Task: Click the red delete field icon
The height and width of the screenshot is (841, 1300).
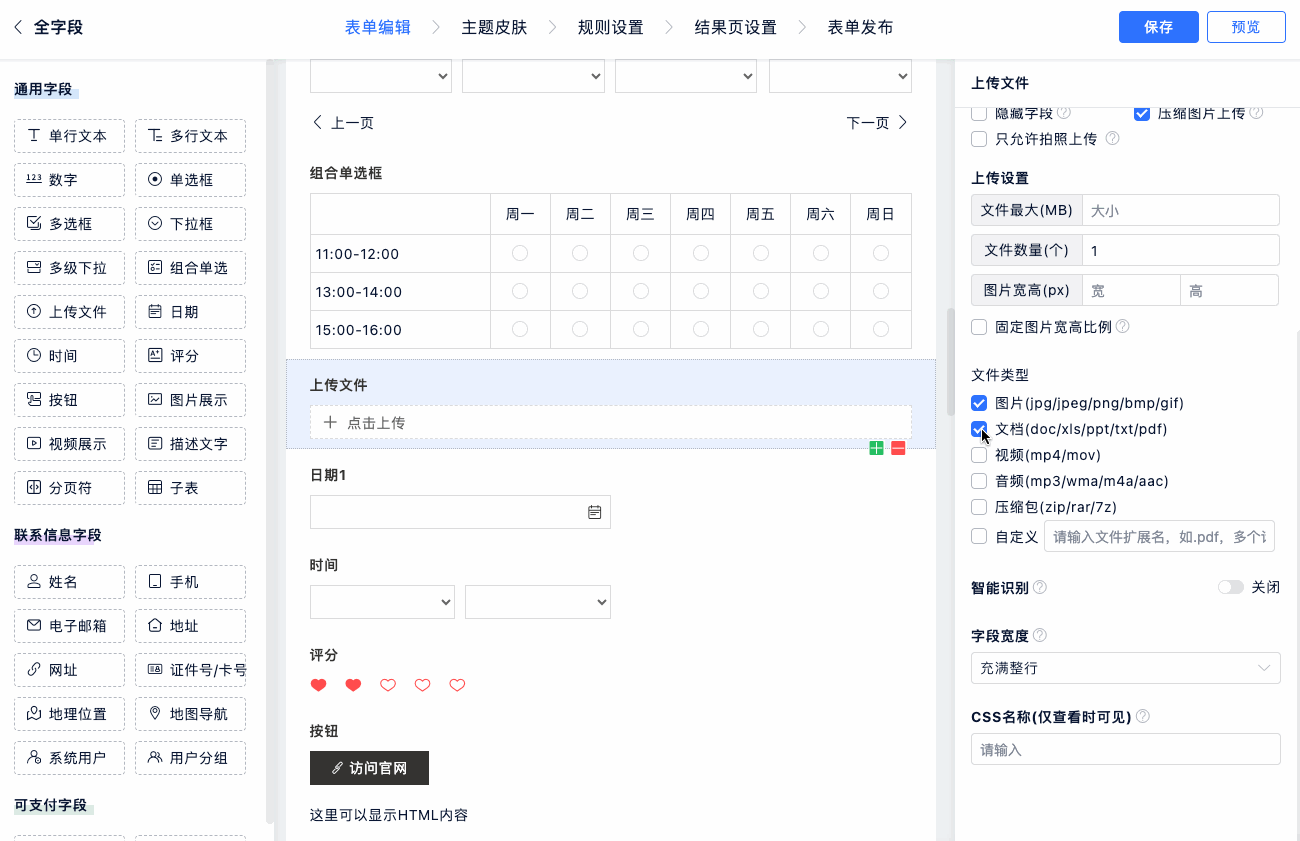Action: (x=898, y=448)
